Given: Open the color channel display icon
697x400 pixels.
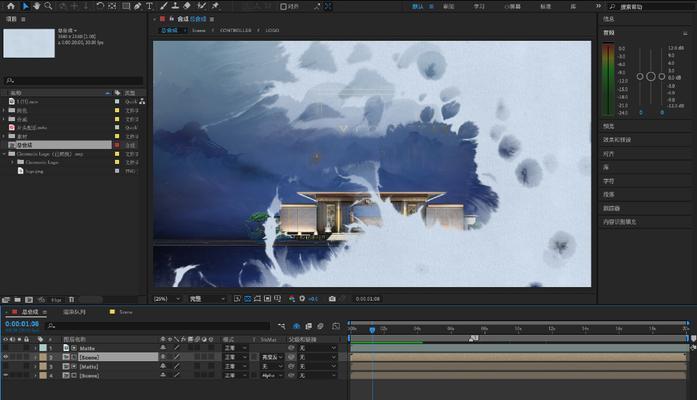Looking at the screenshot, I should pos(292,299).
